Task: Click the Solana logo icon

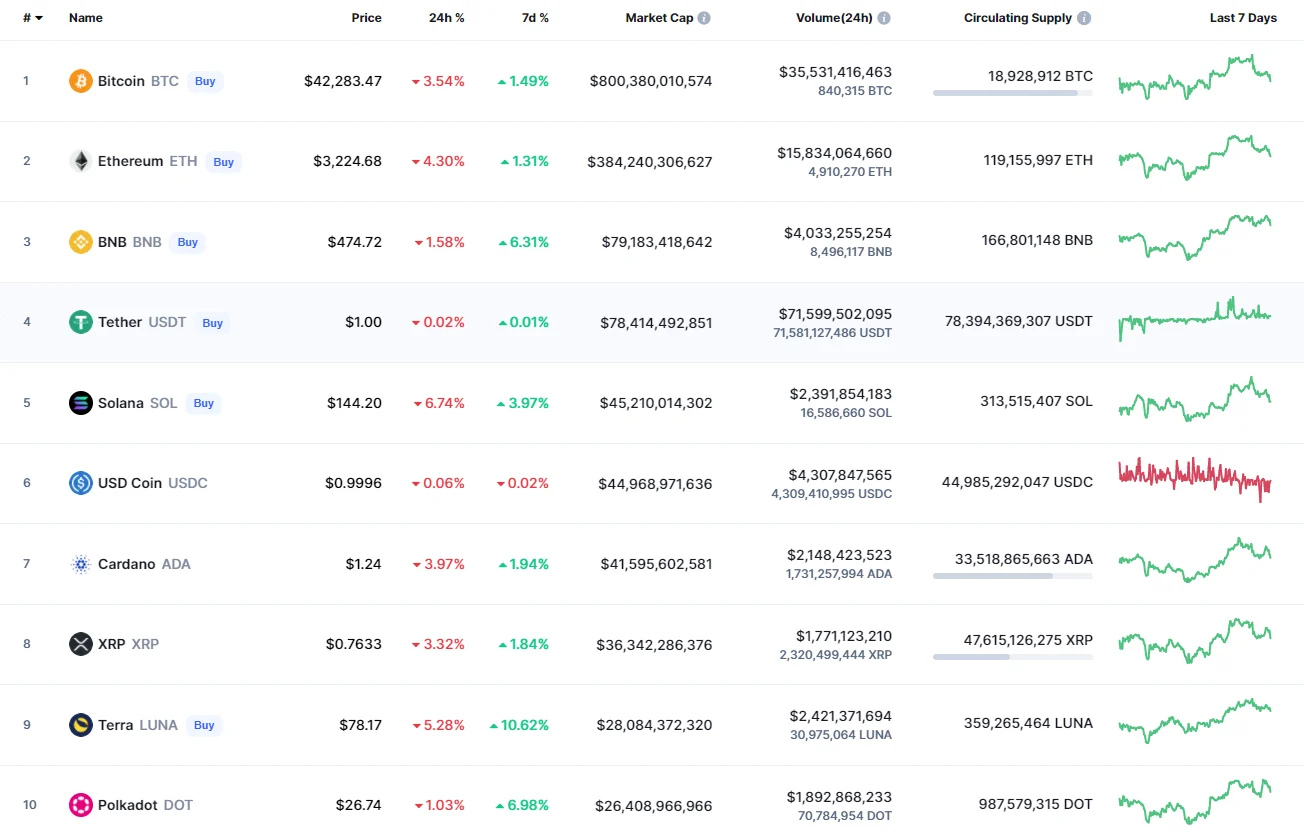Action: click(80, 403)
